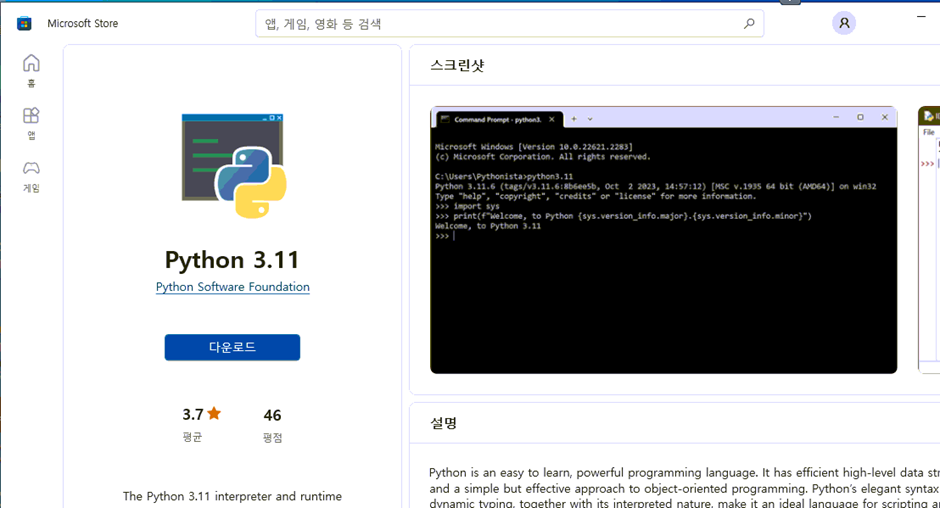This screenshot has width=940, height=508.
Task: Open the Apps (앱) sidebar section
Action: [x=31, y=123]
